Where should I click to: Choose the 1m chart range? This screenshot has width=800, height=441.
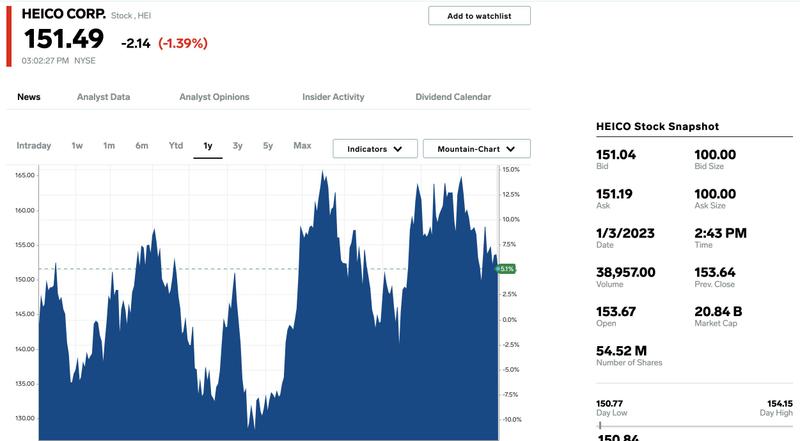(109, 145)
